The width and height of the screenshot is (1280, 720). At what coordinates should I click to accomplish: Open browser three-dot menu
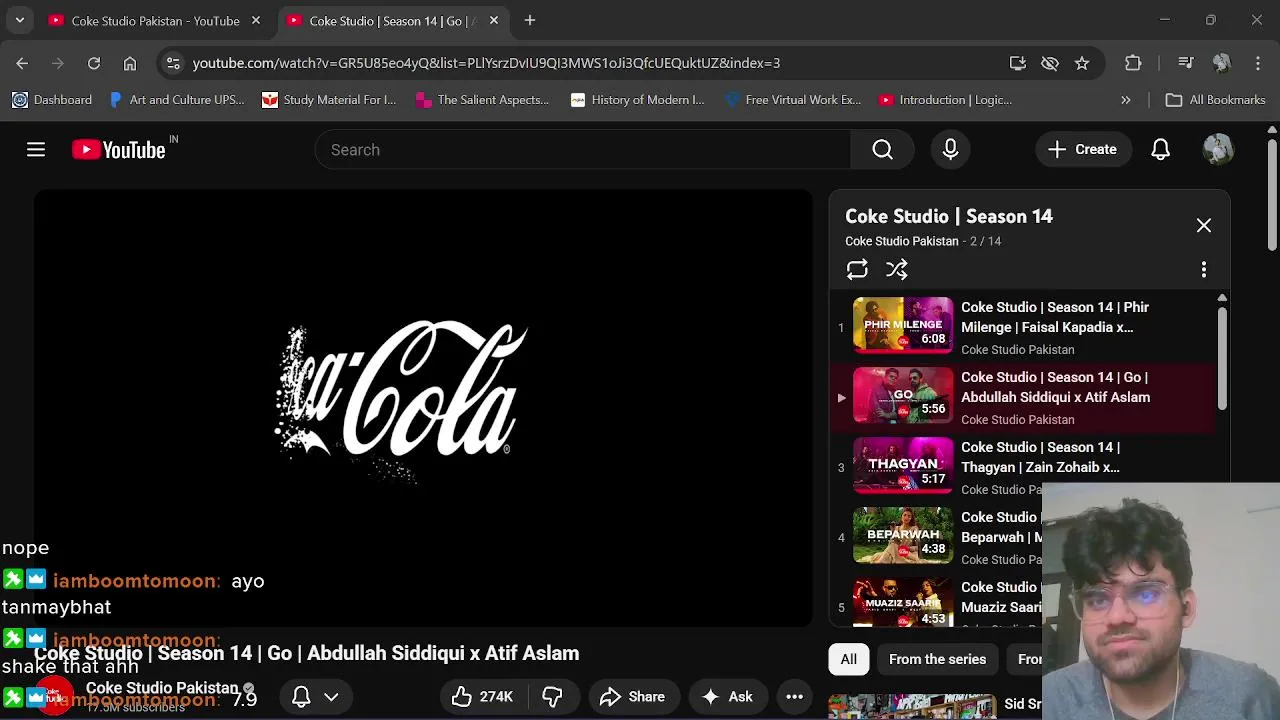click(1258, 63)
